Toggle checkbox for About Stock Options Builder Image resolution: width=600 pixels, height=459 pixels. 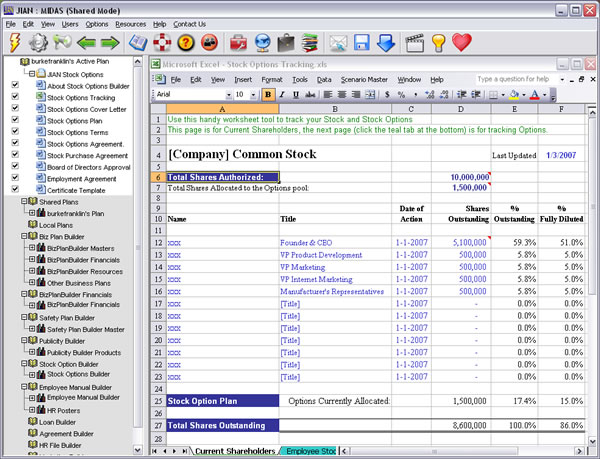click(15, 85)
